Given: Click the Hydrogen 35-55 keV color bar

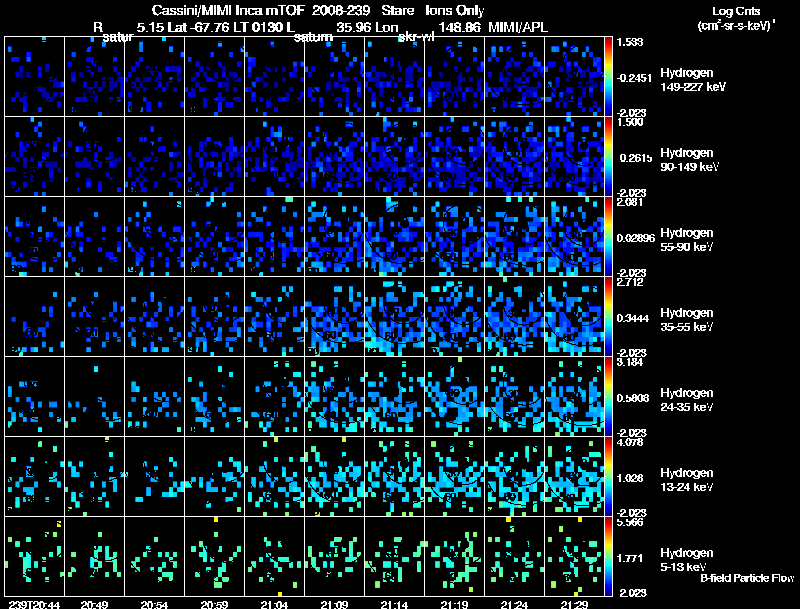Looking at the screenshot, I should pos(608,317).
